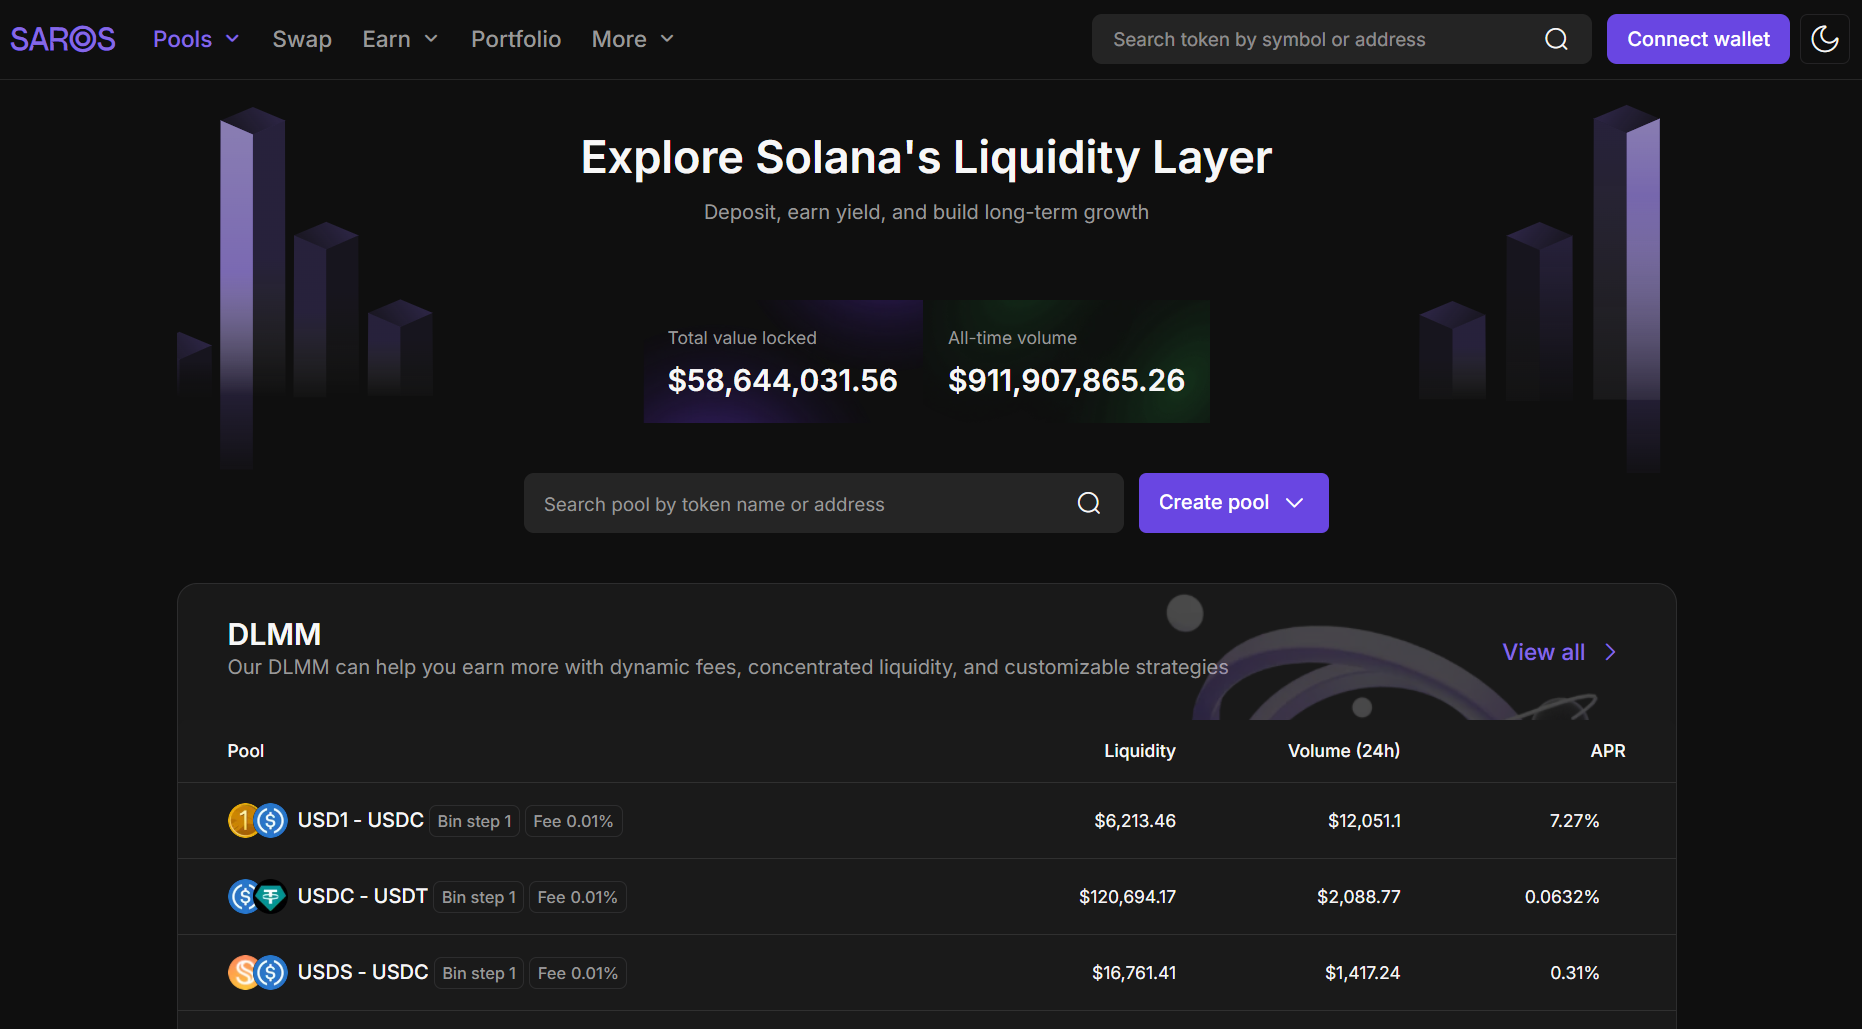Open the Create pool dropdown
Image resolution: width=1862 pixels, height=1029 pixels.
point(1233,503)
